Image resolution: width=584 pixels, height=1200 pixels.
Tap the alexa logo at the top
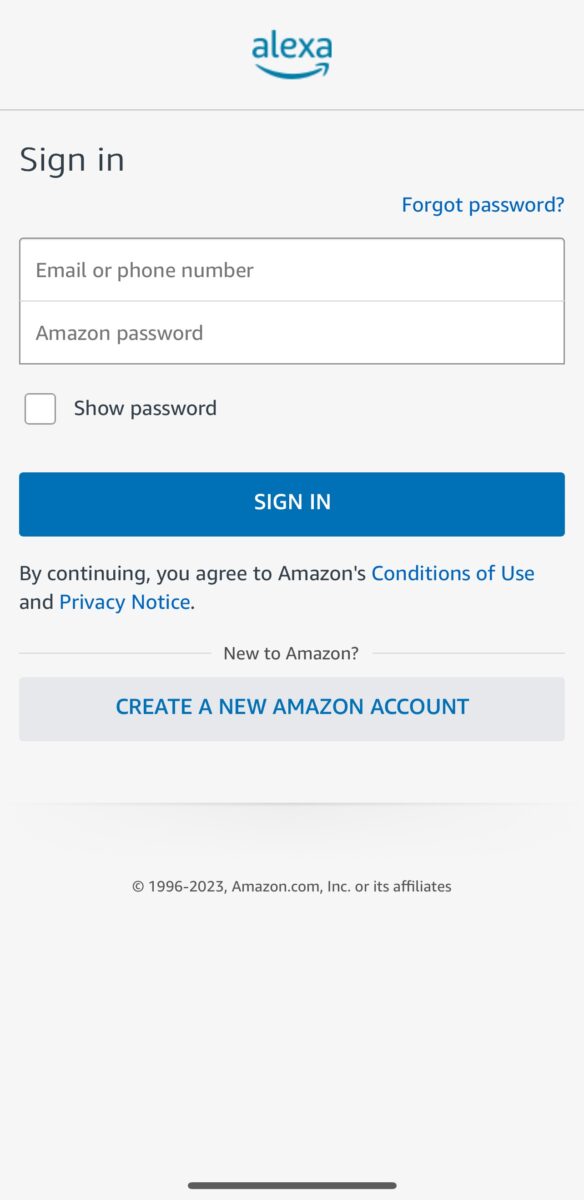click(x=292, y=54)
